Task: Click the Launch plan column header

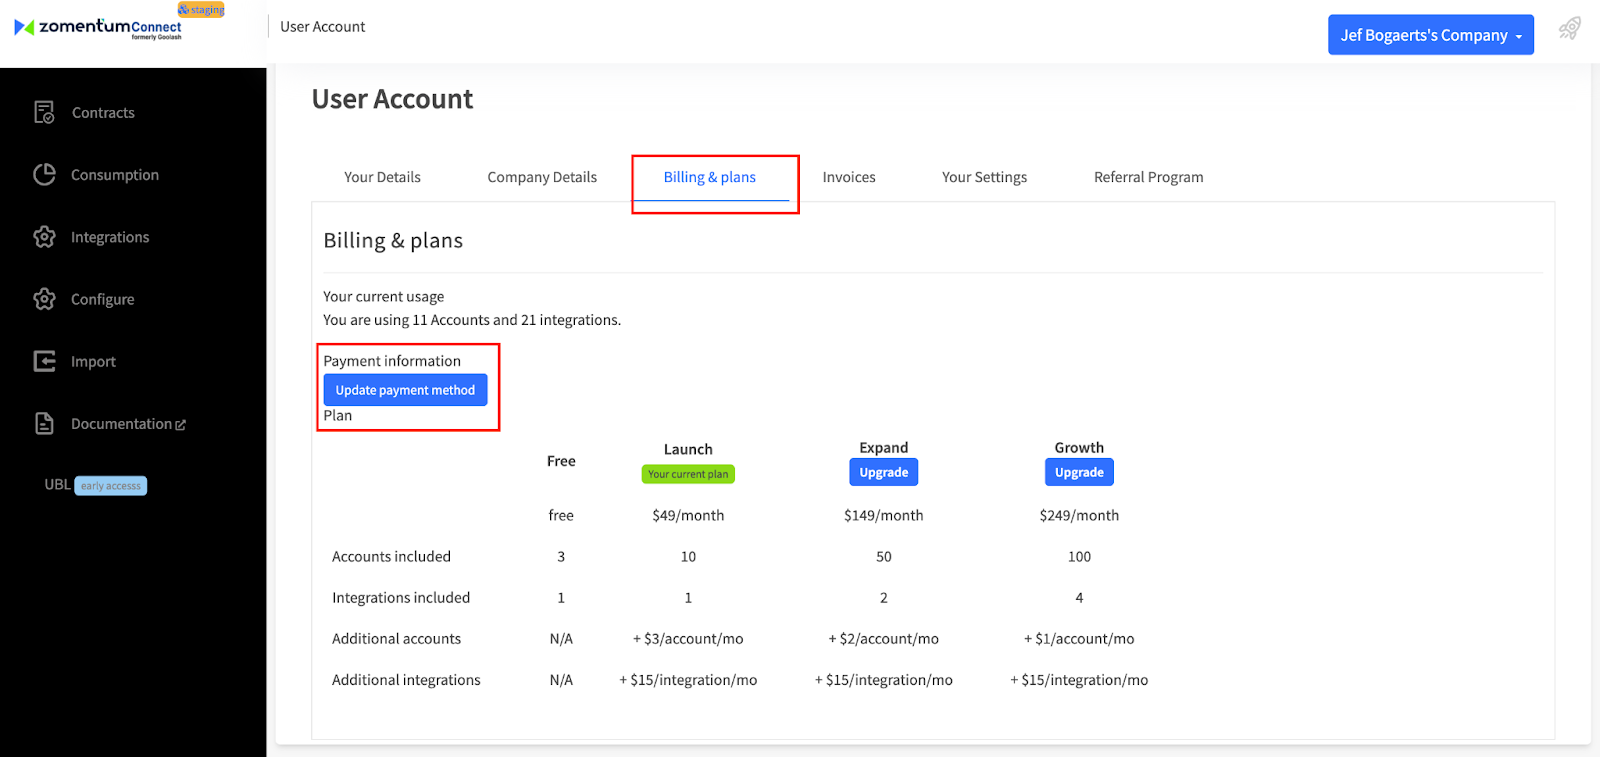Action: coord(688,449)
